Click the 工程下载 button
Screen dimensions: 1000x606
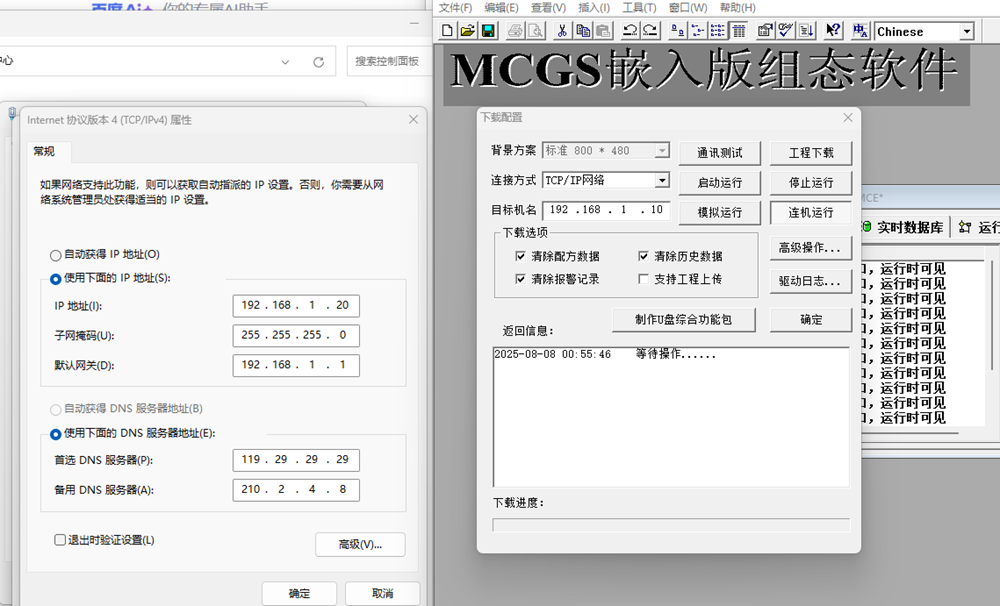811,153
